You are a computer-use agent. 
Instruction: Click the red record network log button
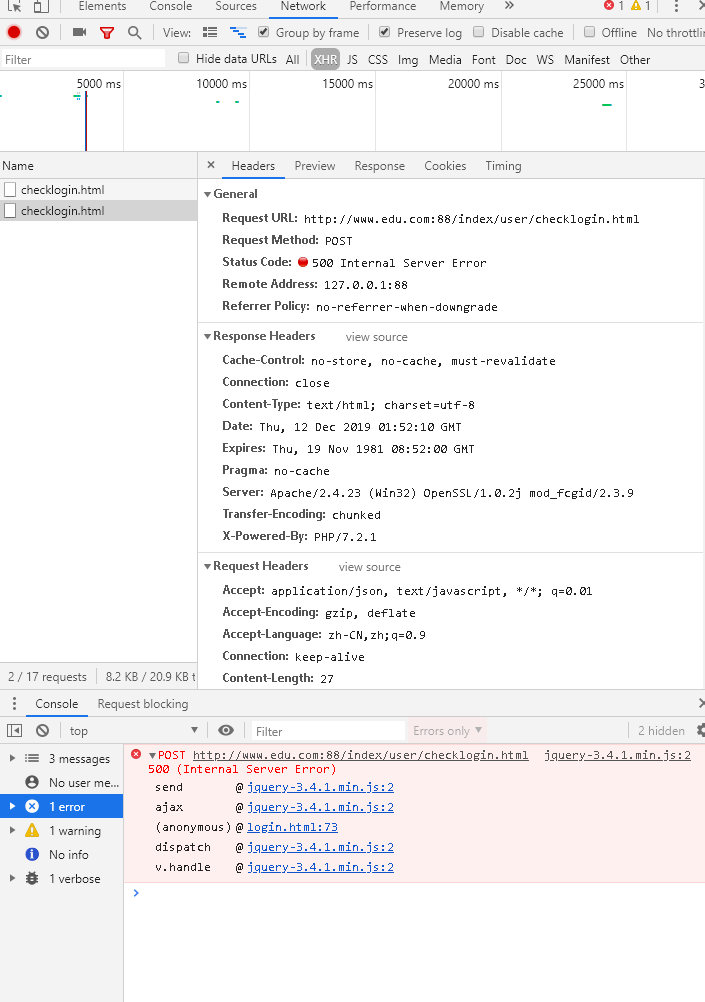tap(14, 32)
